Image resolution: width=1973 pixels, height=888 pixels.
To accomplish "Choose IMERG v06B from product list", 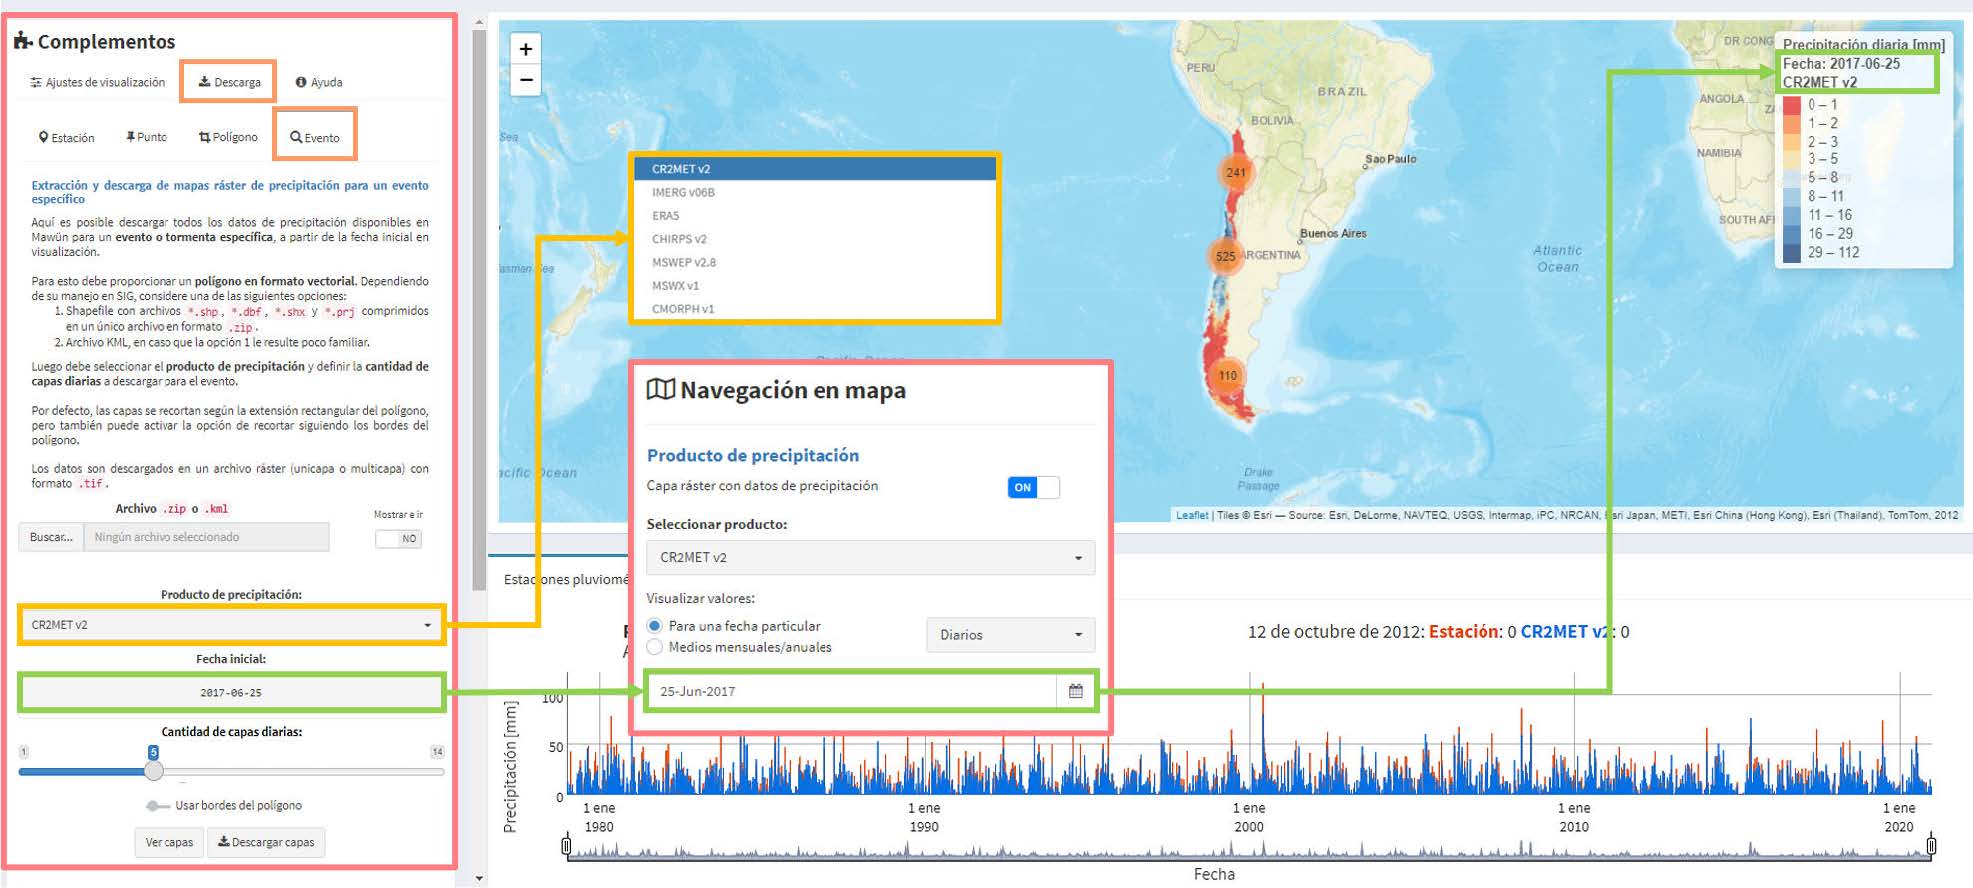I will [684, 192].
